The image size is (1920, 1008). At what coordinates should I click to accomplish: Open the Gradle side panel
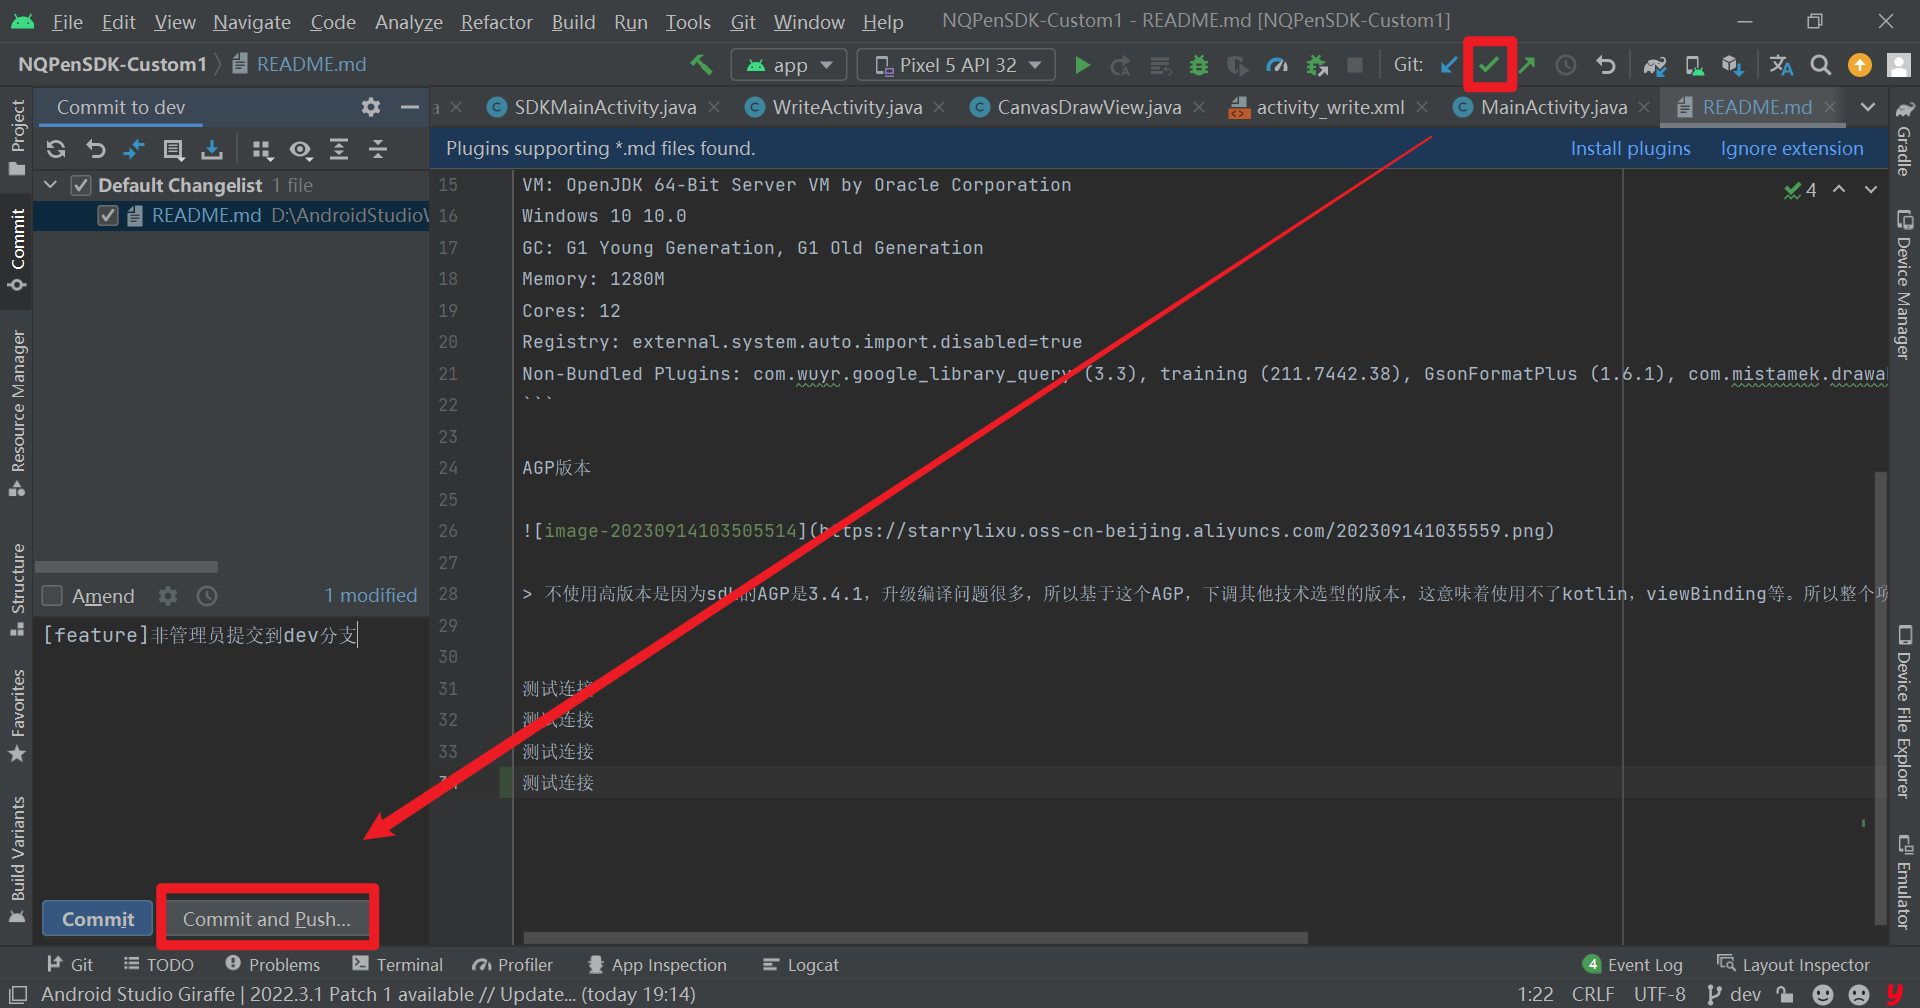1904,138
